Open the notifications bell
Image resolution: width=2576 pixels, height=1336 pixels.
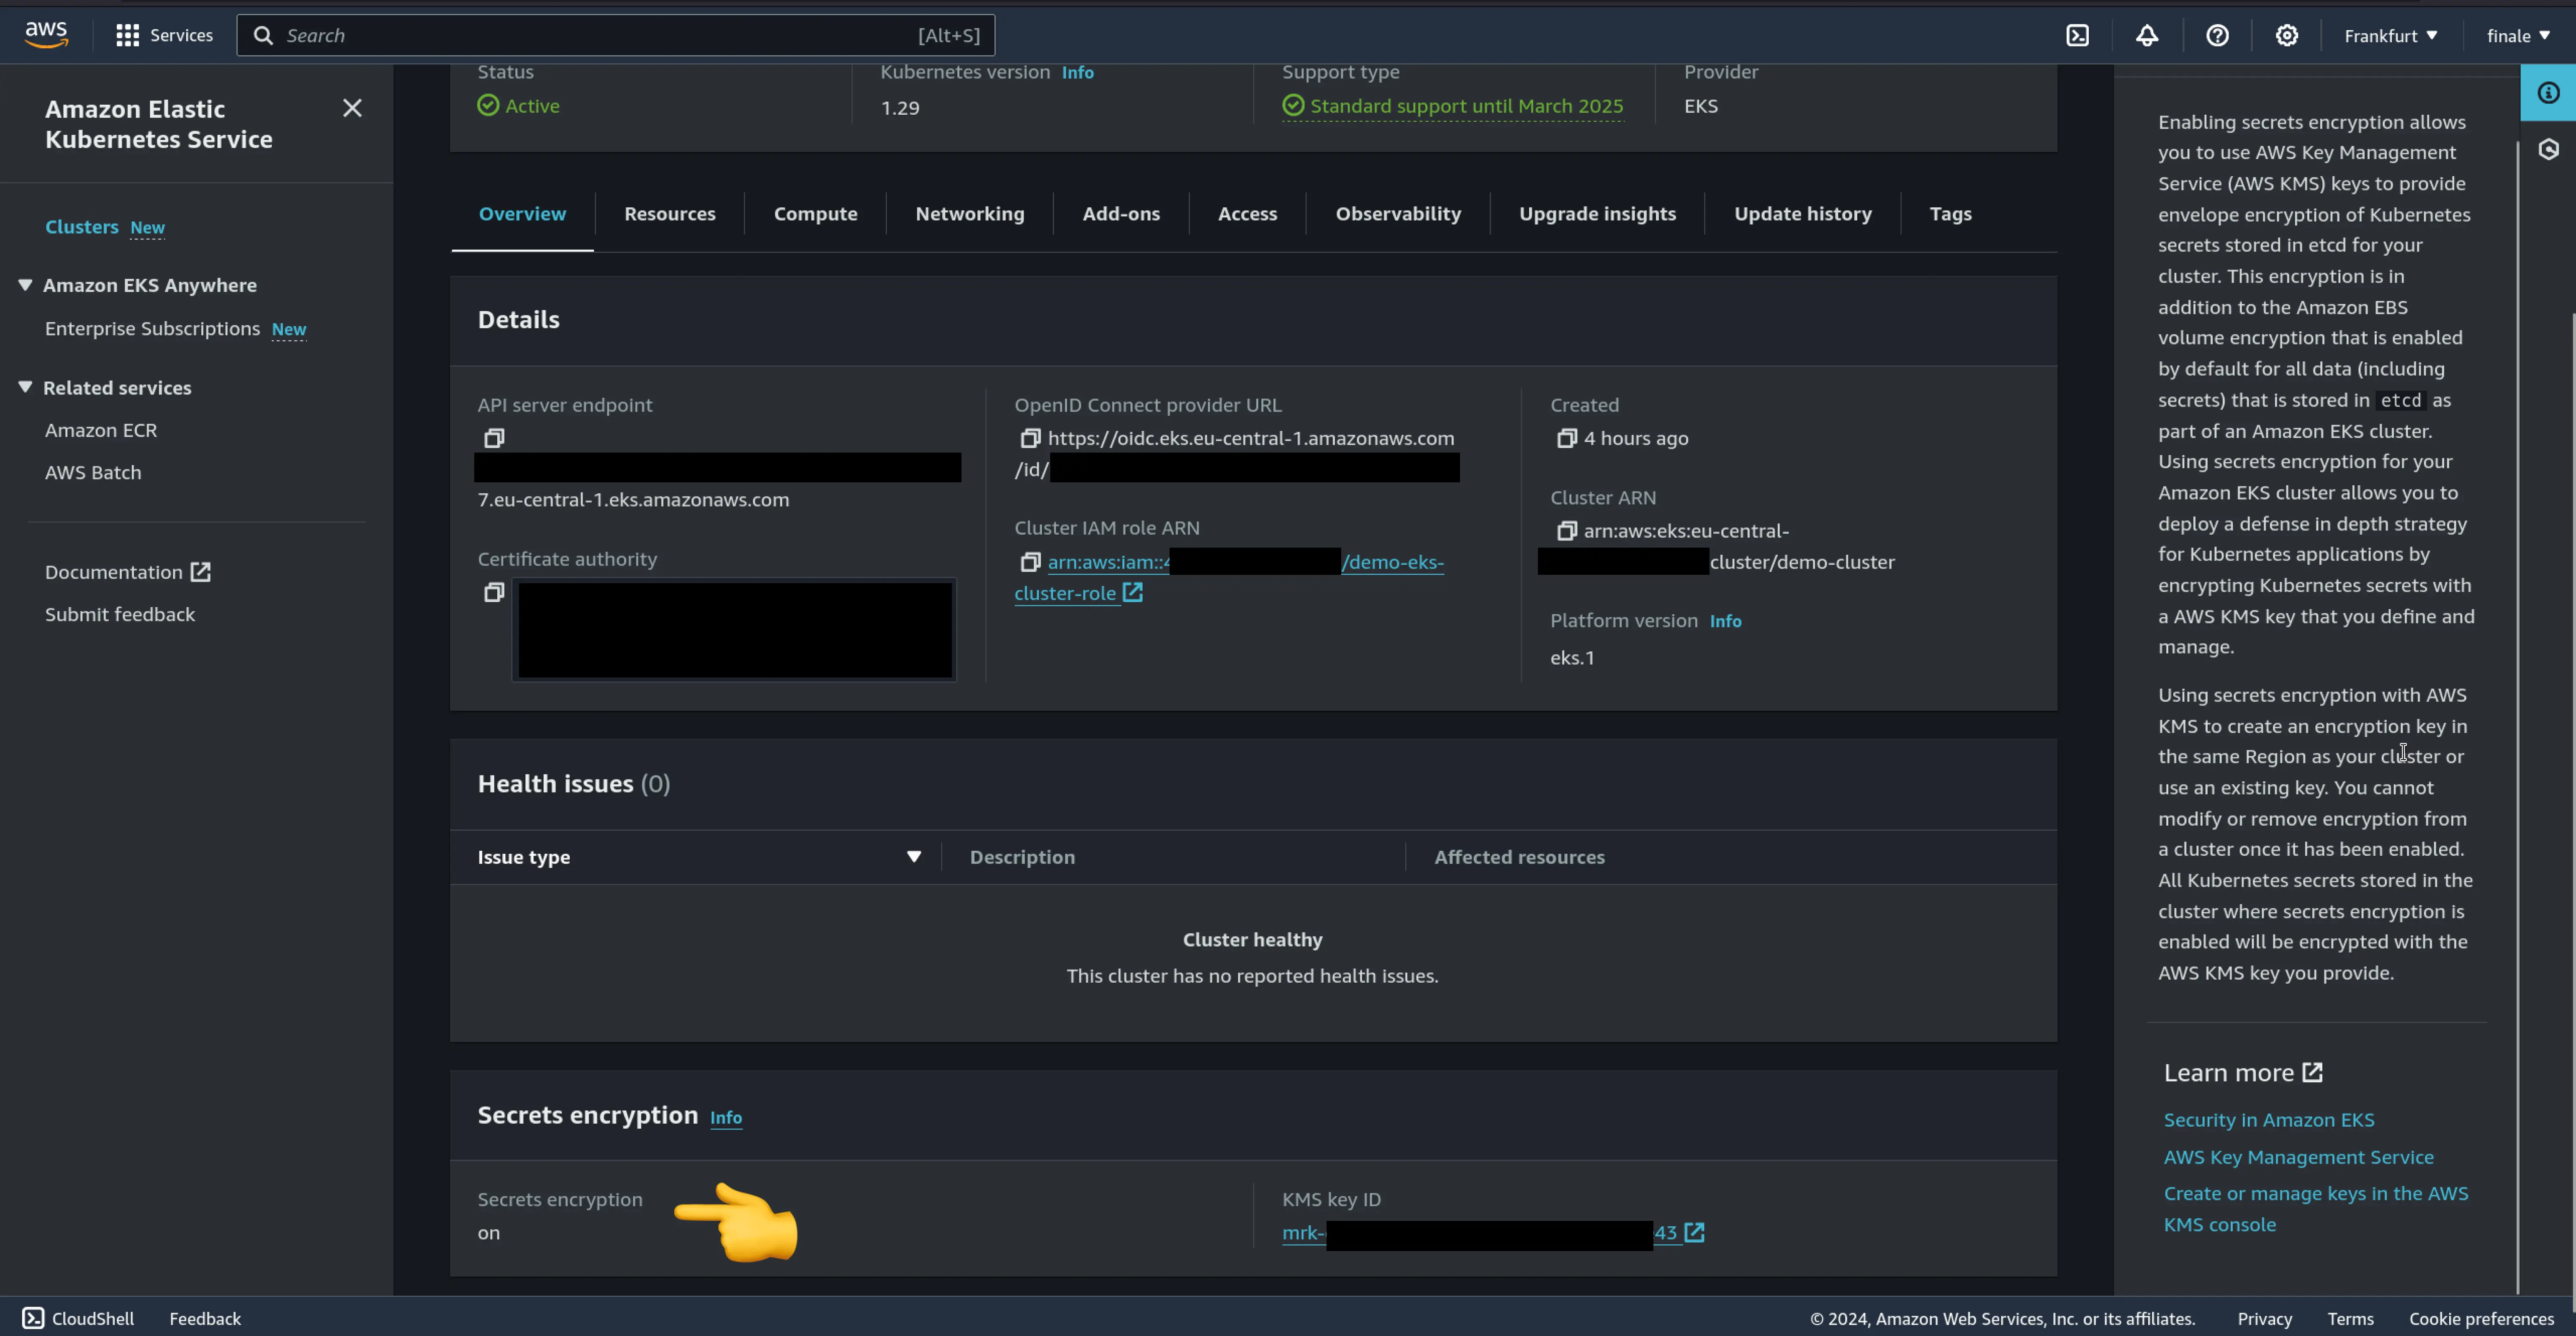coord(2147,36)
